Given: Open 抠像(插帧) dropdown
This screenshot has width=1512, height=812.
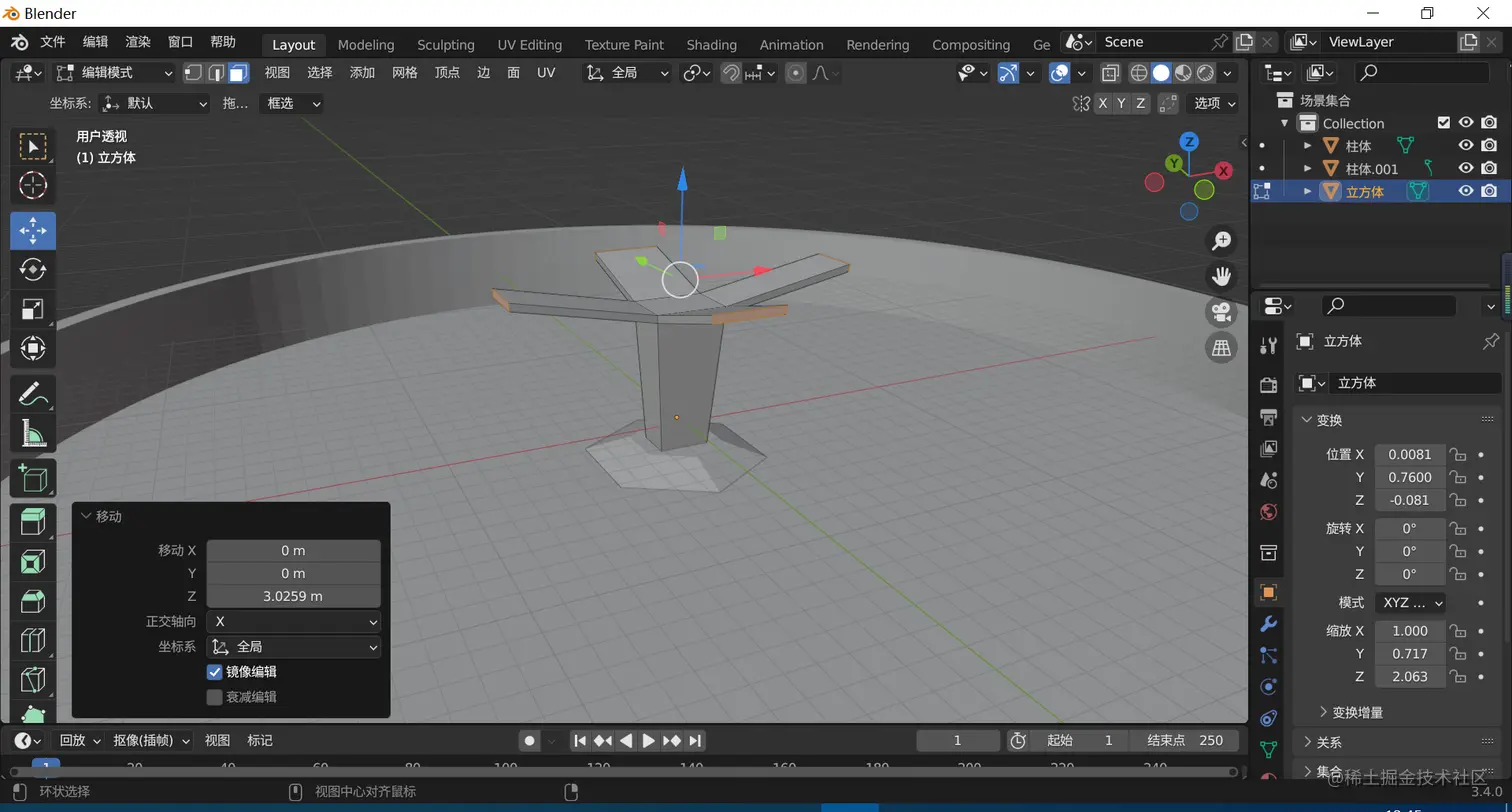Looking at the screenshot, I should [151, 740].
